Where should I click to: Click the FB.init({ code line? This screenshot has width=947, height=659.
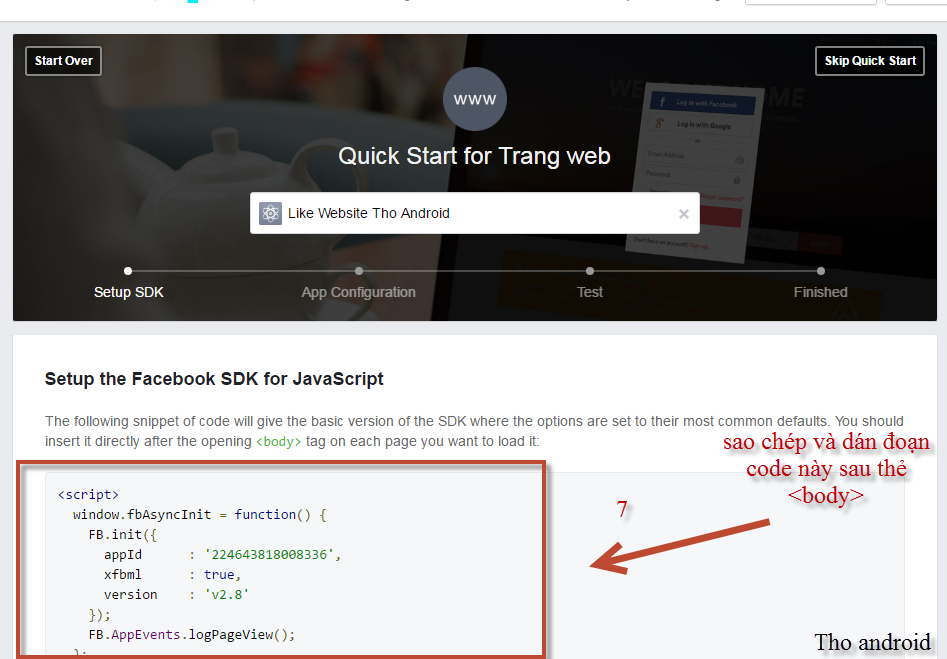123,535
